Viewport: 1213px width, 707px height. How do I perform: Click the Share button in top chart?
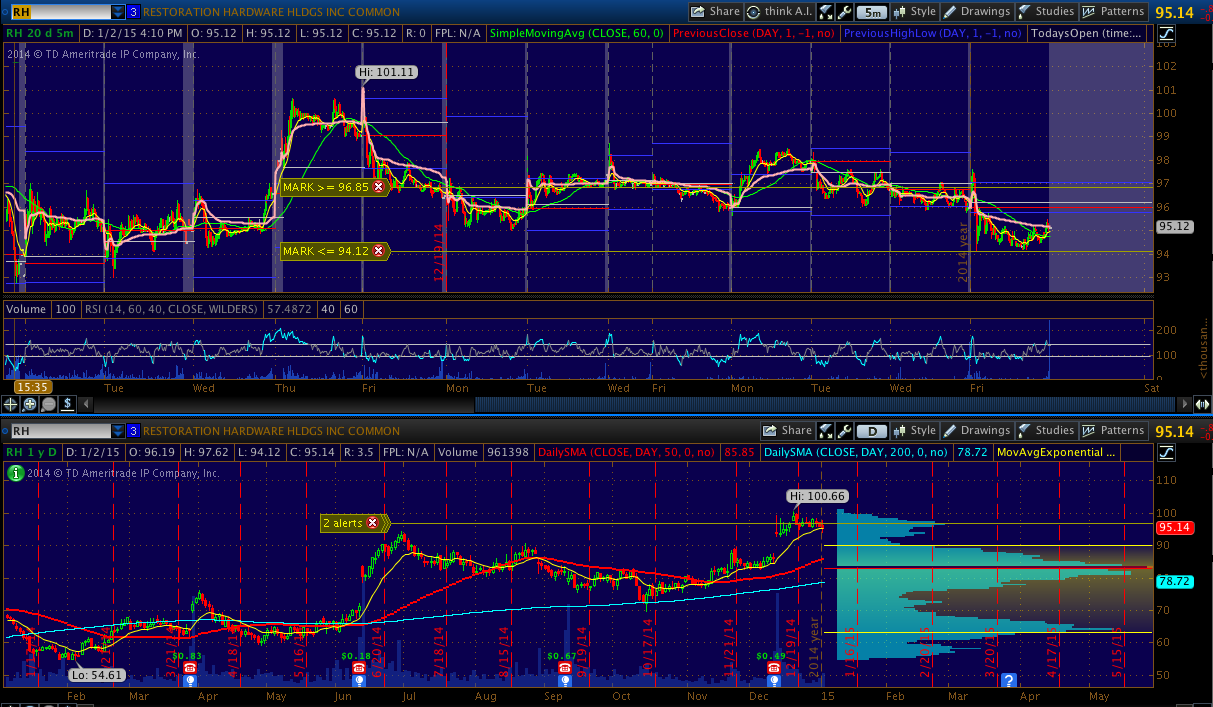[x=714, y=12]
